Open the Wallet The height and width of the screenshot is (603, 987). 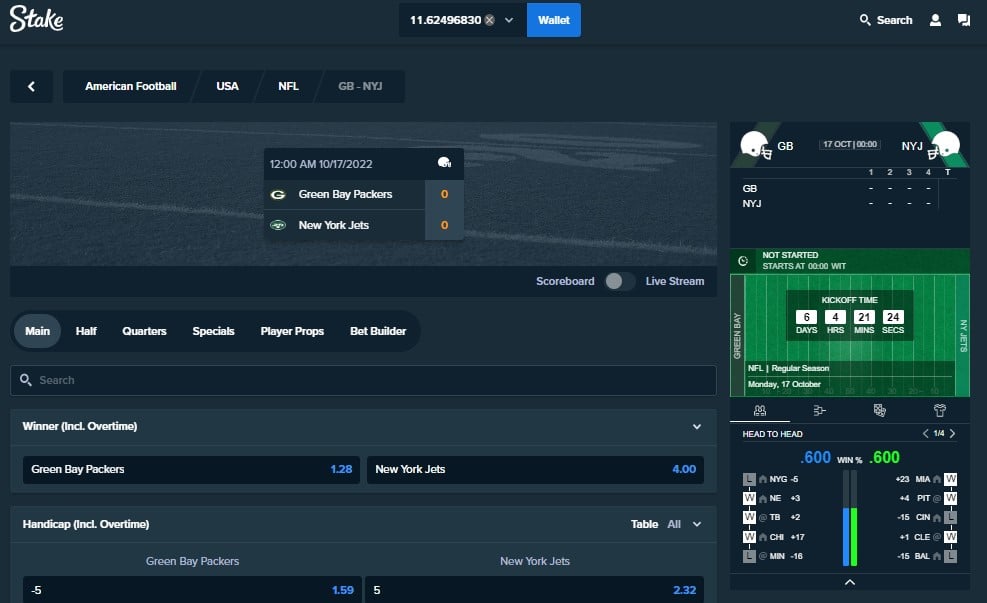[554, 20]
